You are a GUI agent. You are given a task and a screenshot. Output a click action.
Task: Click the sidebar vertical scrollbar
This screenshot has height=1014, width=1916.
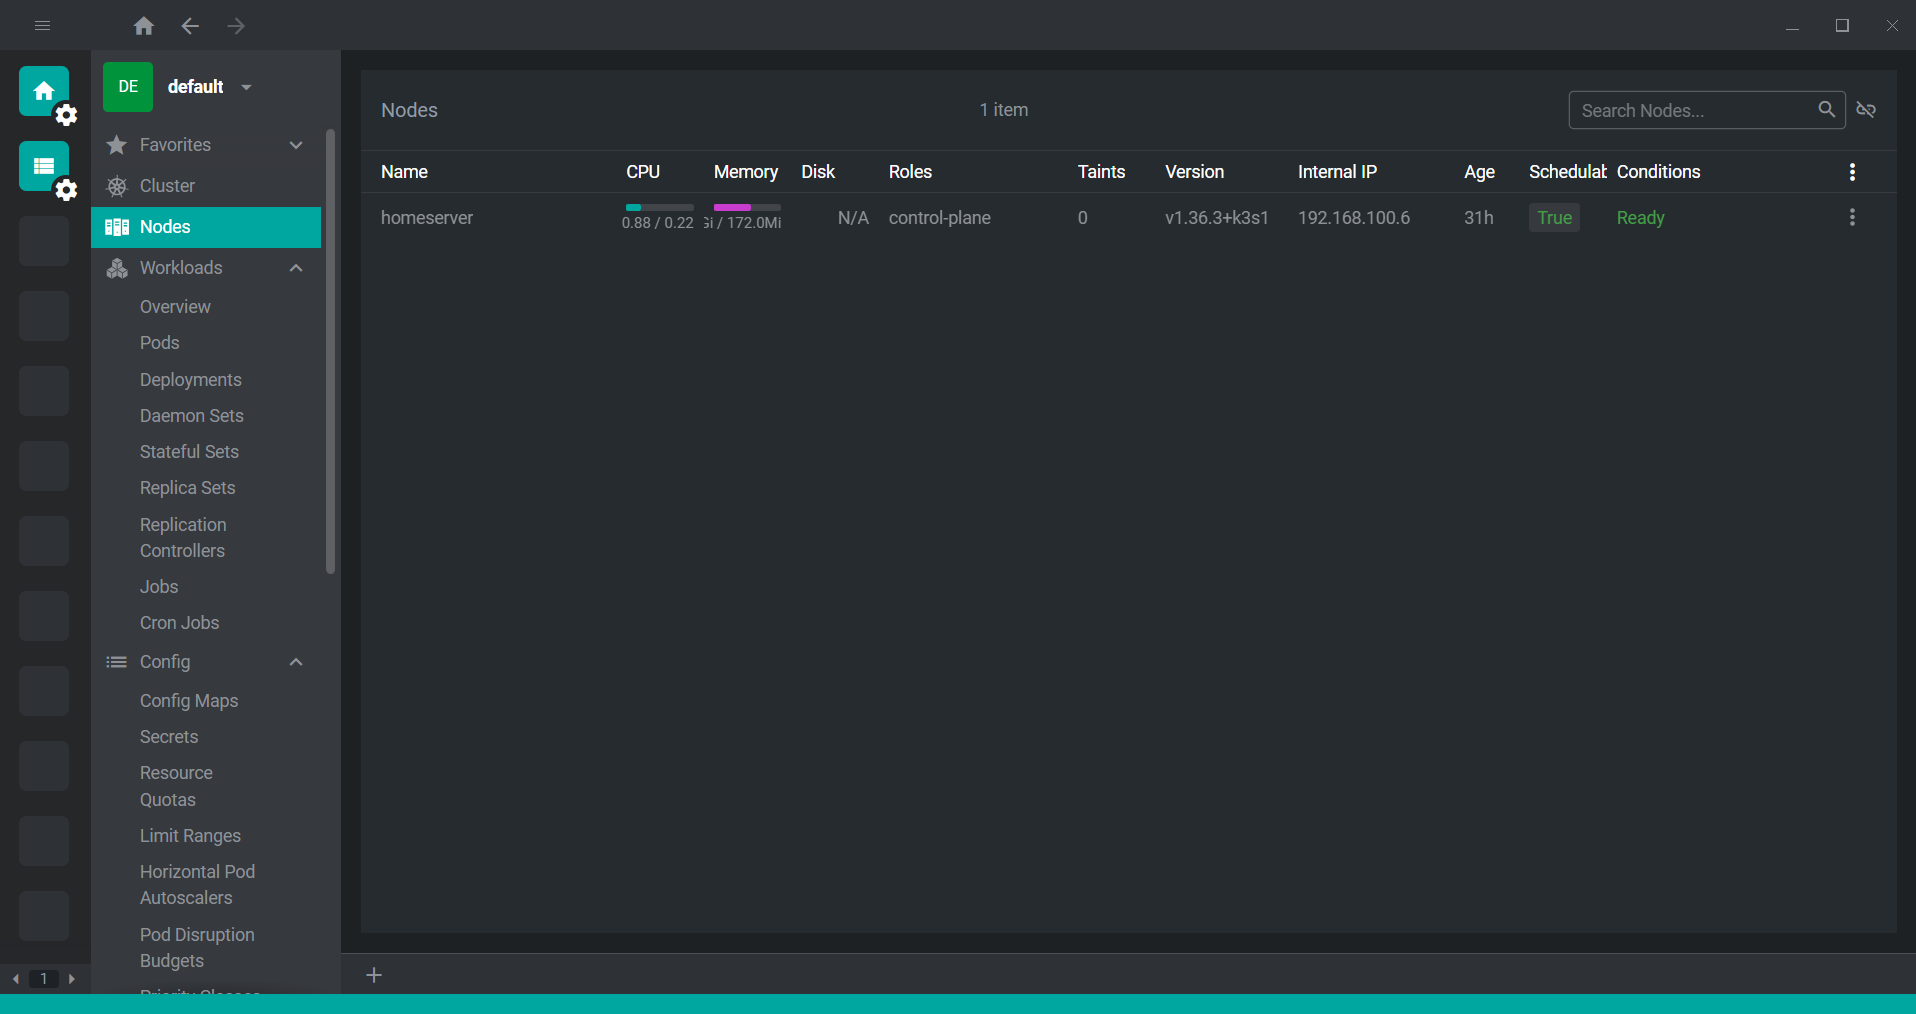[x=330, y=351]
